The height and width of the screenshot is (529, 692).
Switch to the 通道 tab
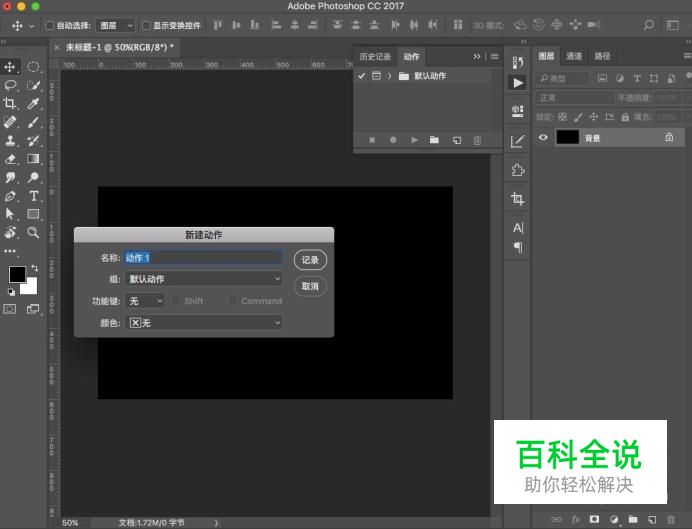click(x=574, y=57)
